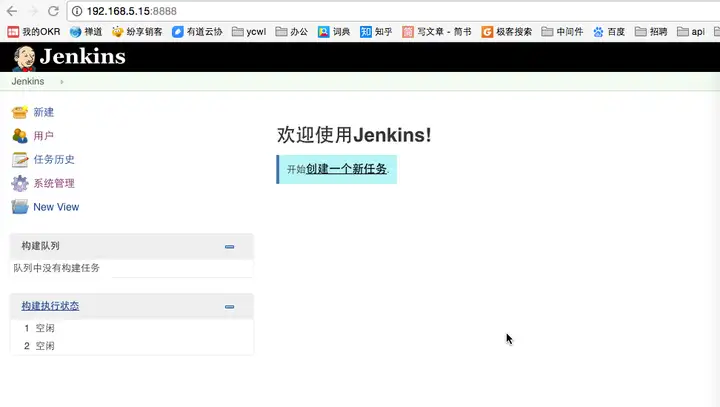Collapse the 构建队列 panel
Screen dimensions: 720x407
pos(230,247)
